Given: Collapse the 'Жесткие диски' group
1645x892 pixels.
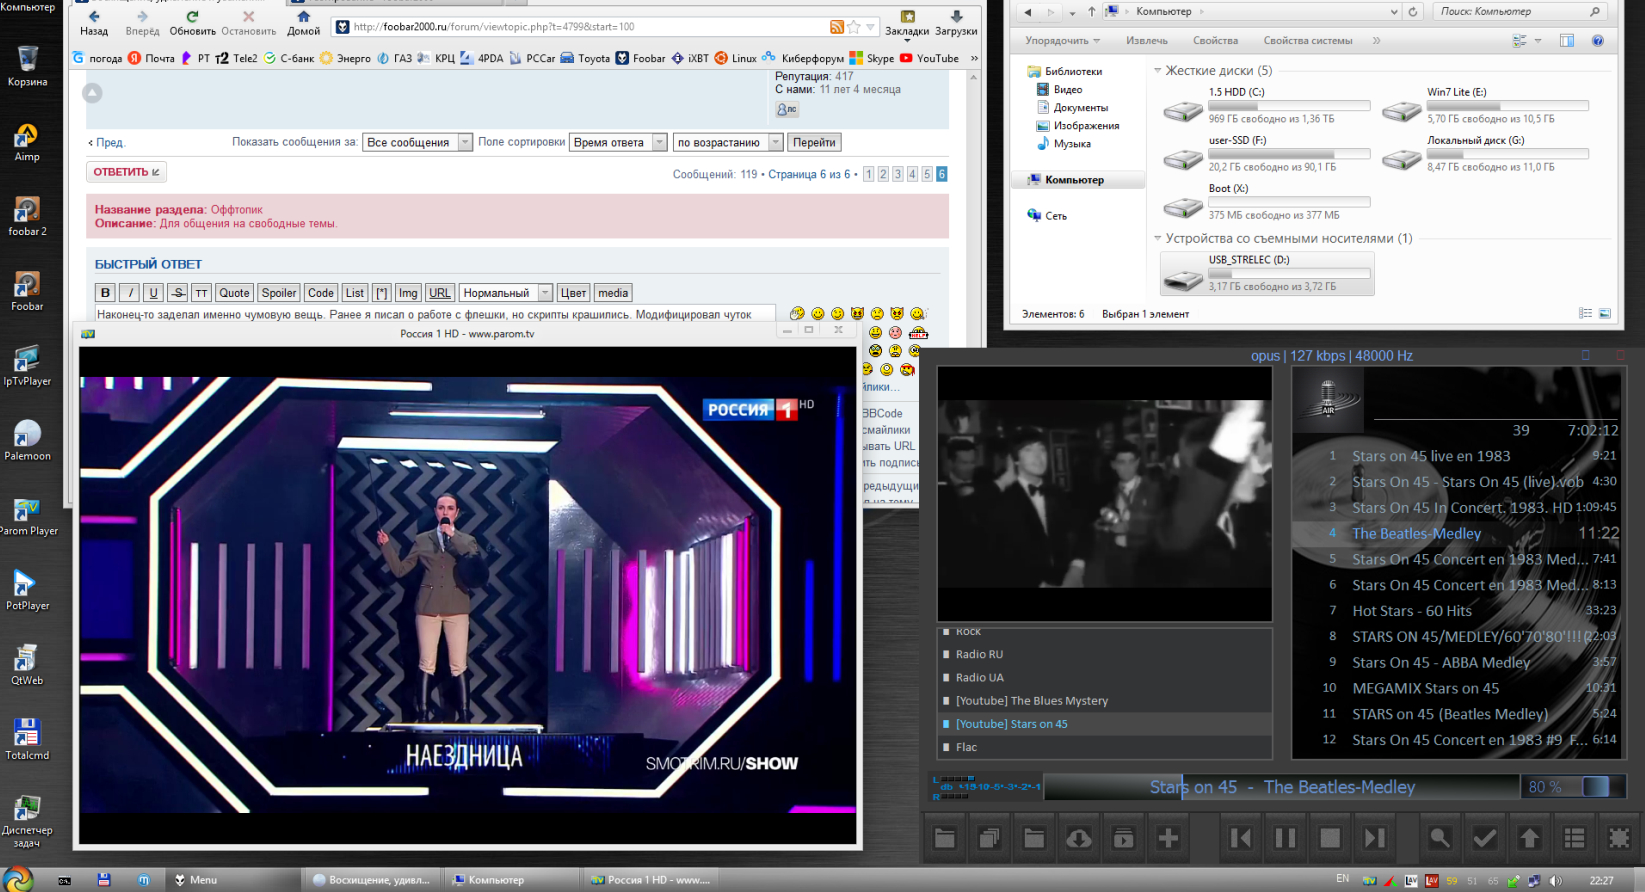Looking at the screenshot, I should click(1158, 71).
